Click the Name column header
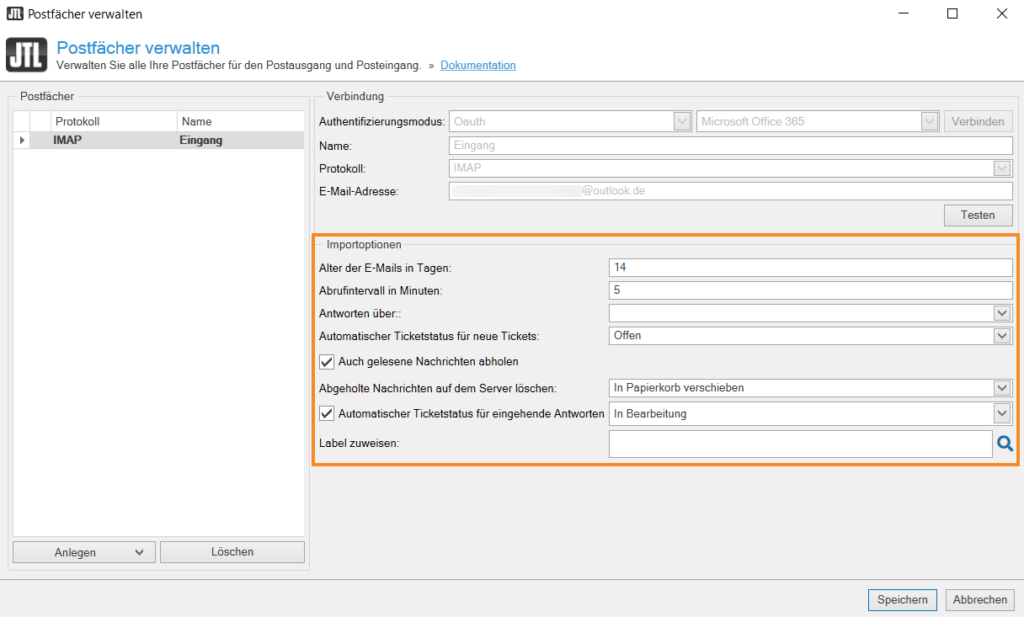Screen dimensions: 1024x617 (238, 121)
